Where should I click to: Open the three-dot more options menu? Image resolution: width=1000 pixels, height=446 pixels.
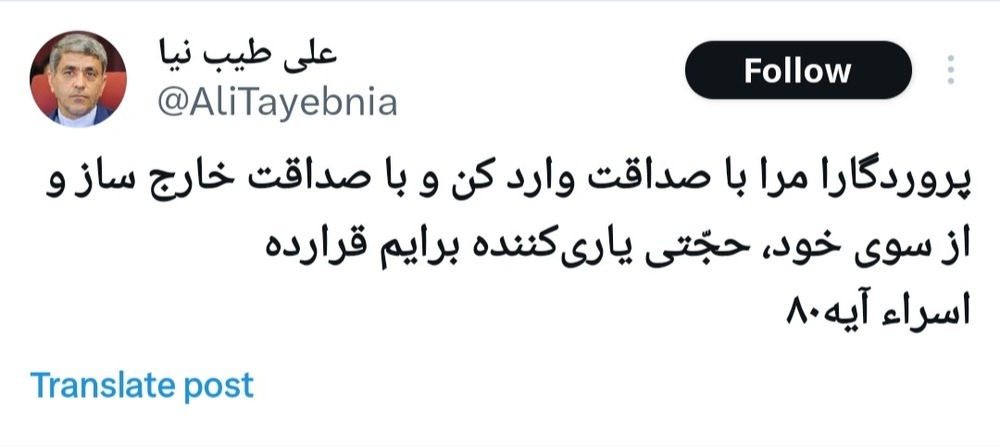[950, 70]
